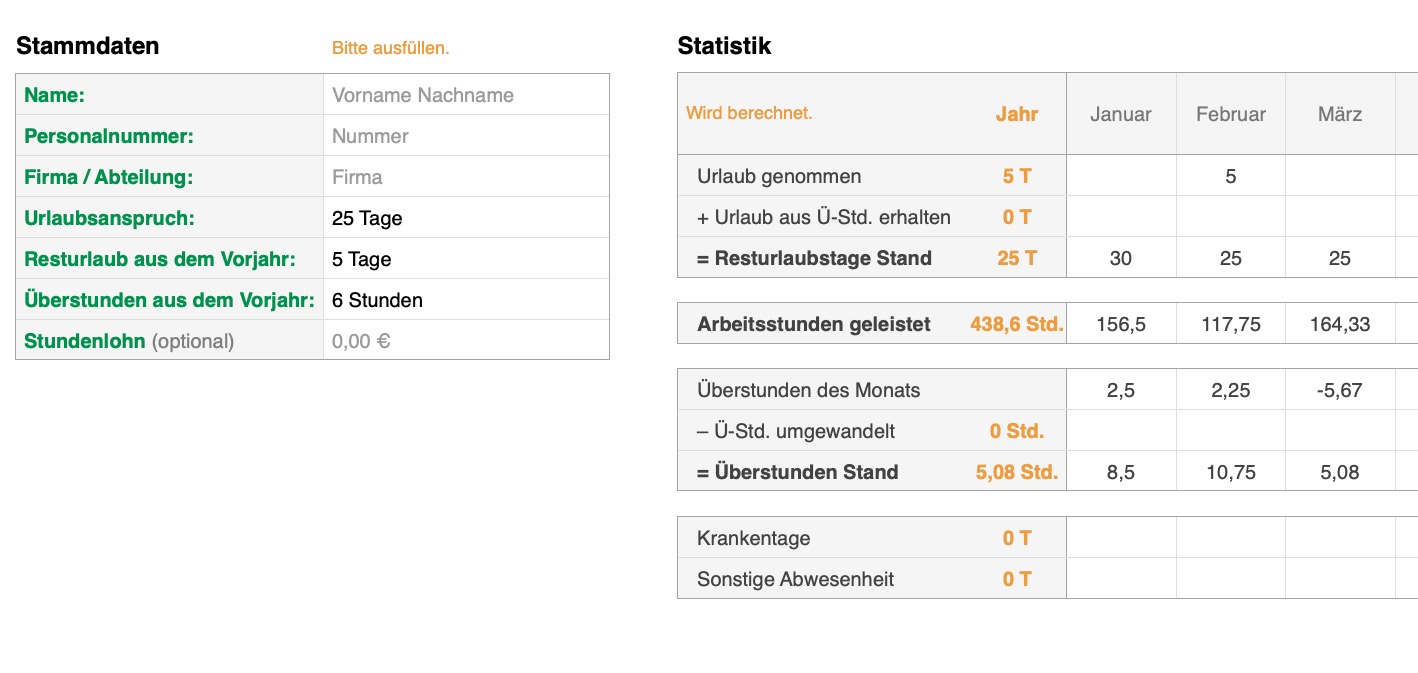Click Januar's Arbeitsstunden geleistet value 156,5
The image size is (1418, 673).
tap(1120, 324)
